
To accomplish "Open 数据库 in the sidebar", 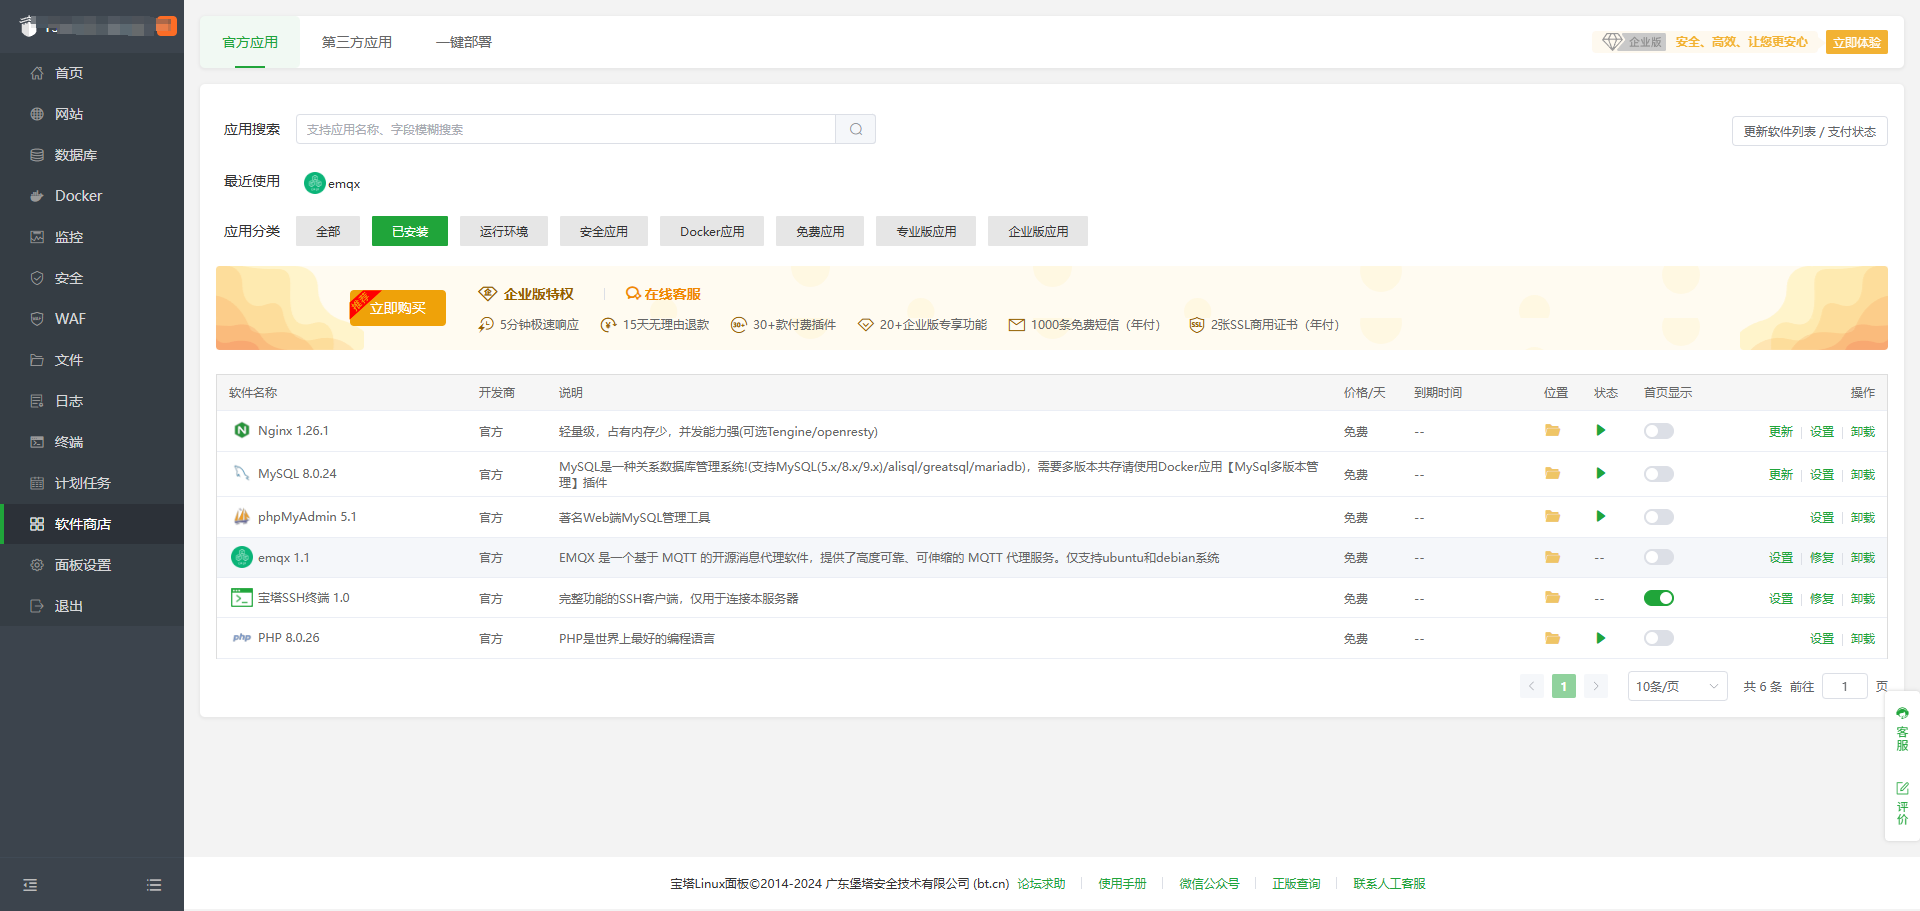I will click(92, 155).
